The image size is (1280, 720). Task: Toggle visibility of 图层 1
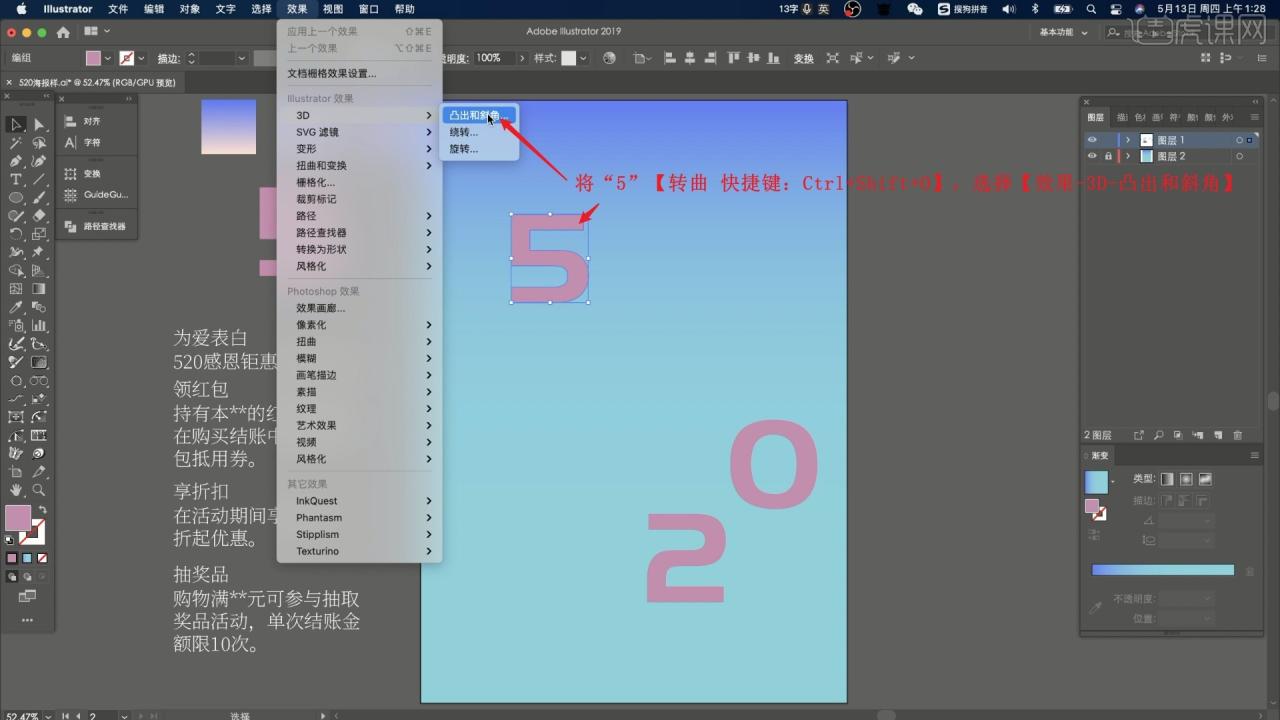[1092, 140]
